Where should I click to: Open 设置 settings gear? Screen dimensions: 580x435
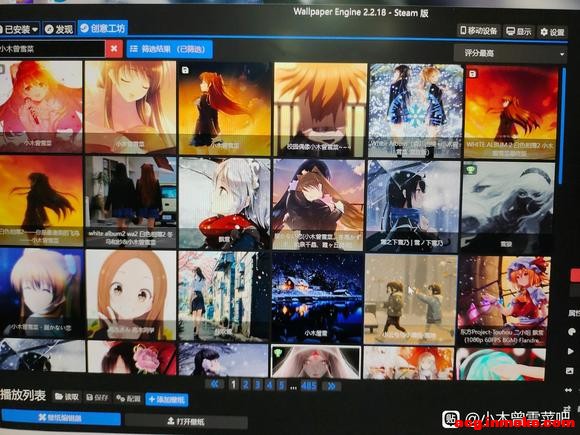[552, 33]
